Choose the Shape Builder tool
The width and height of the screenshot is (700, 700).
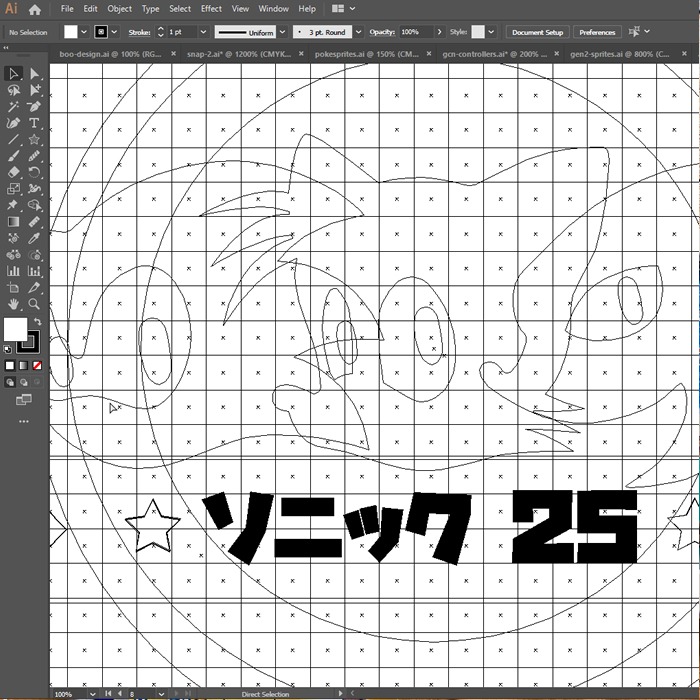(34, 205)
